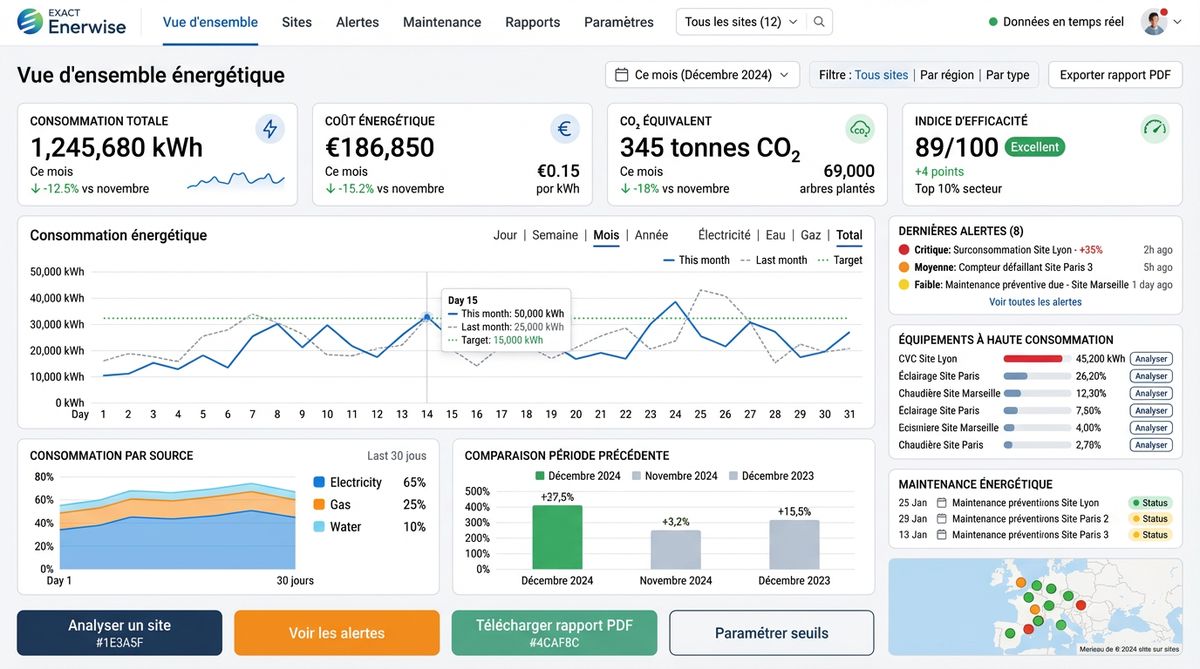Filter sites Par région
Screen dimensions: 1200x669
click(946, 75)
